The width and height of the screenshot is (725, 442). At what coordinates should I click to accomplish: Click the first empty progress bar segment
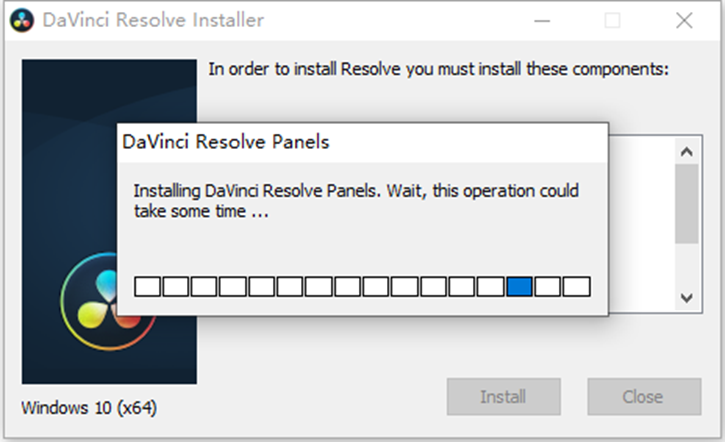(148, 287)
